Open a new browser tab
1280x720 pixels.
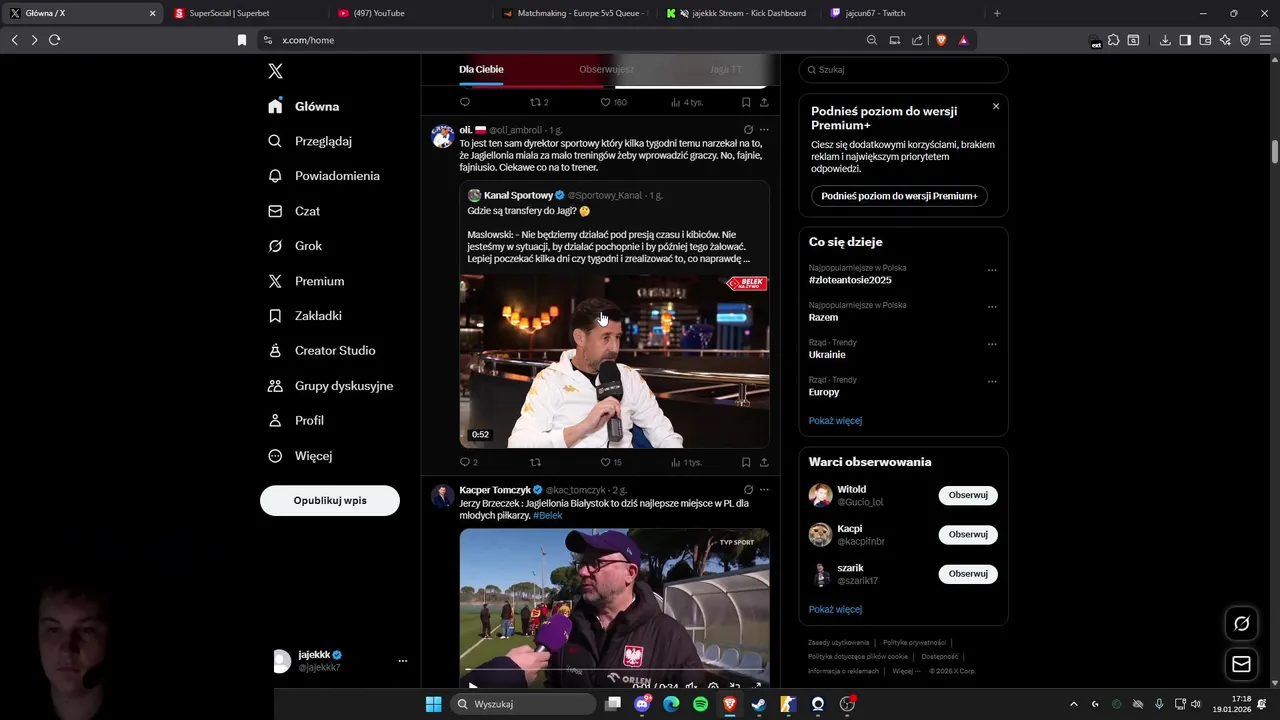[x=997, y=13]
